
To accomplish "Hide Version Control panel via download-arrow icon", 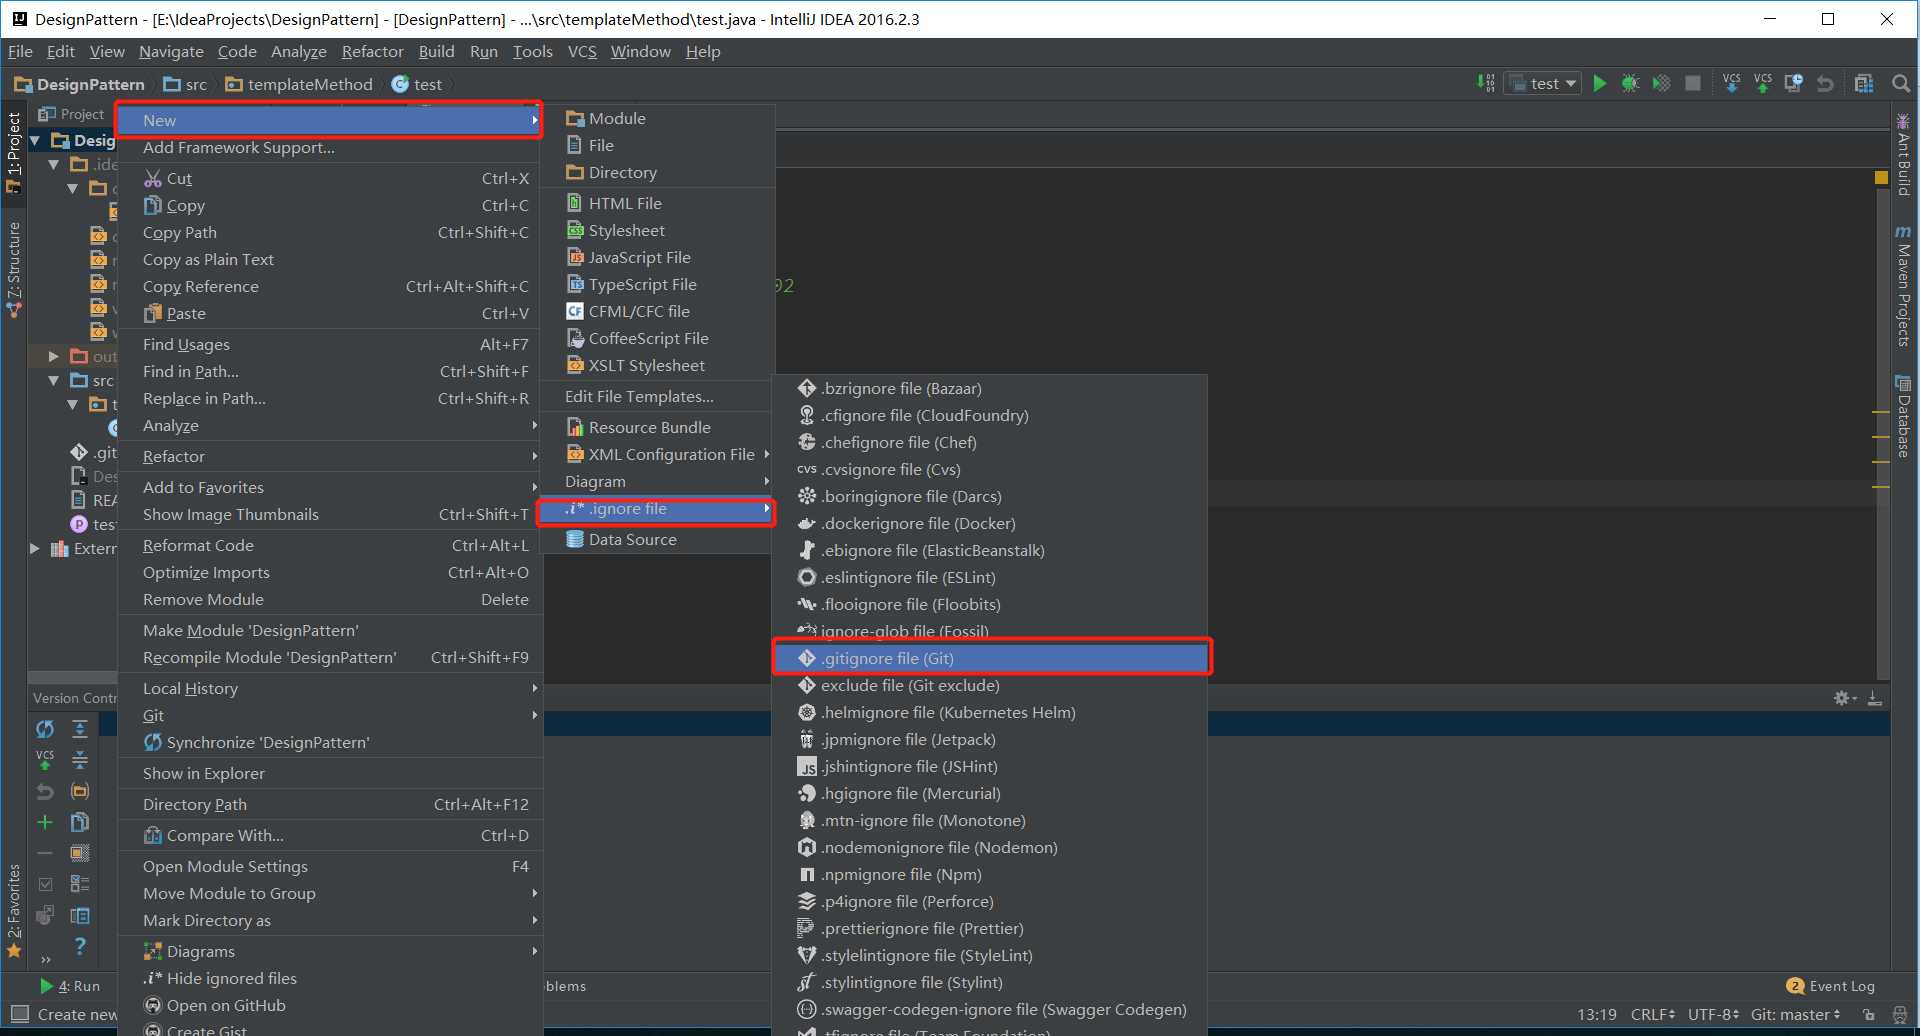I will 1875,698.
